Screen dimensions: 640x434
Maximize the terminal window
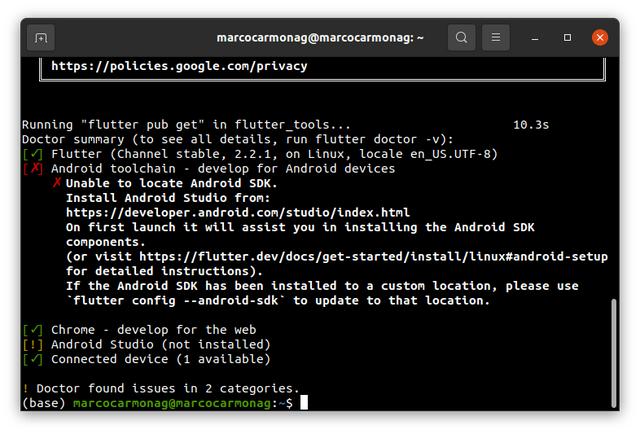click(567, 38)
